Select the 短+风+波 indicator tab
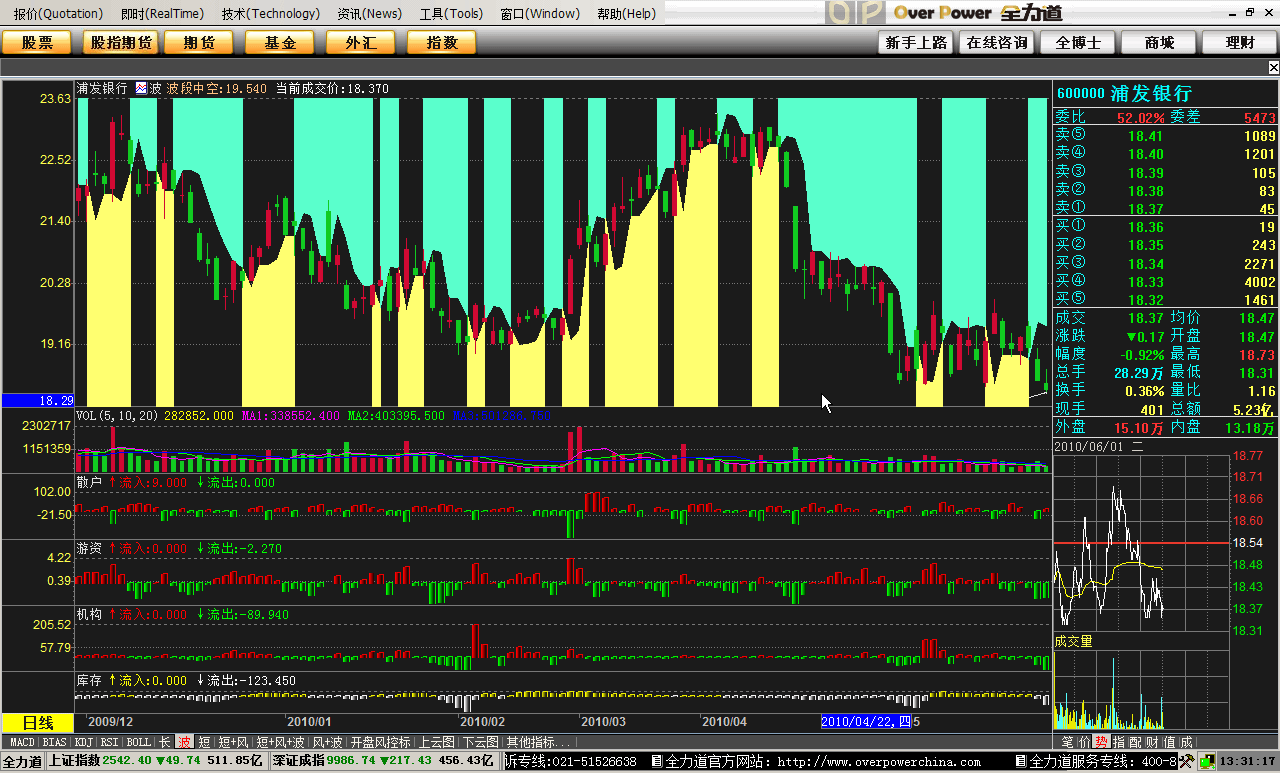The width and height of the screenshot is (1280, 773). (280, 742)
